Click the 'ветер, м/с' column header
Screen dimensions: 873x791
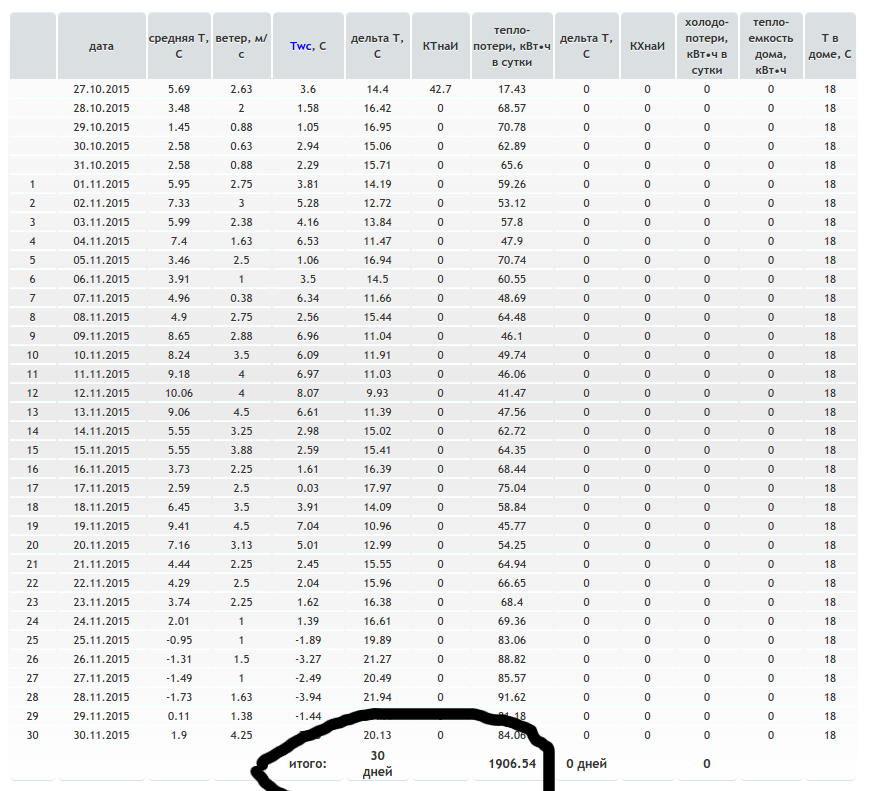(x=241, y=46)
